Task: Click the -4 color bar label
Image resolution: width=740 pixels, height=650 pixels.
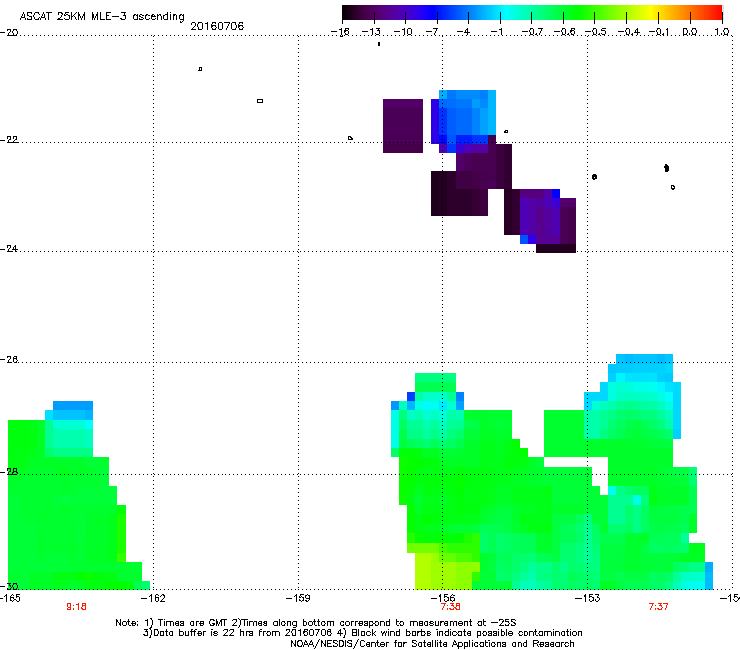Action: pos(465,32)
